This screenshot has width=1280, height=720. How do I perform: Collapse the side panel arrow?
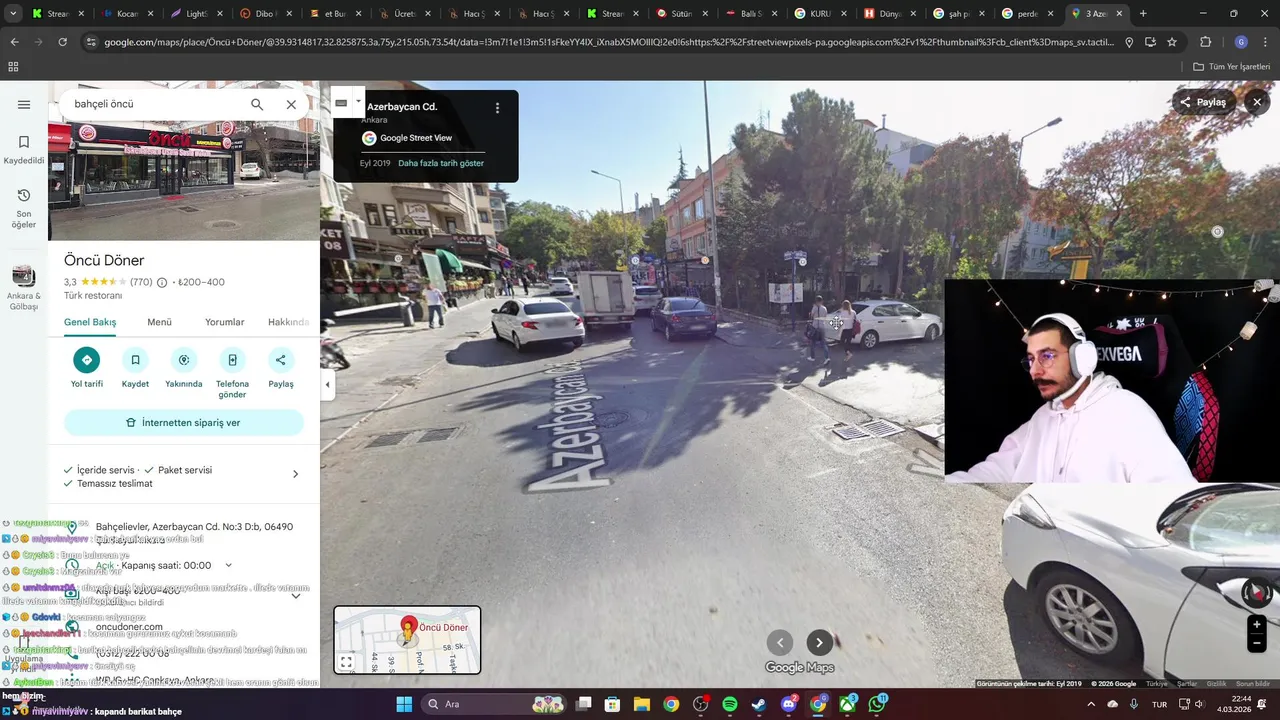(327, 384)
